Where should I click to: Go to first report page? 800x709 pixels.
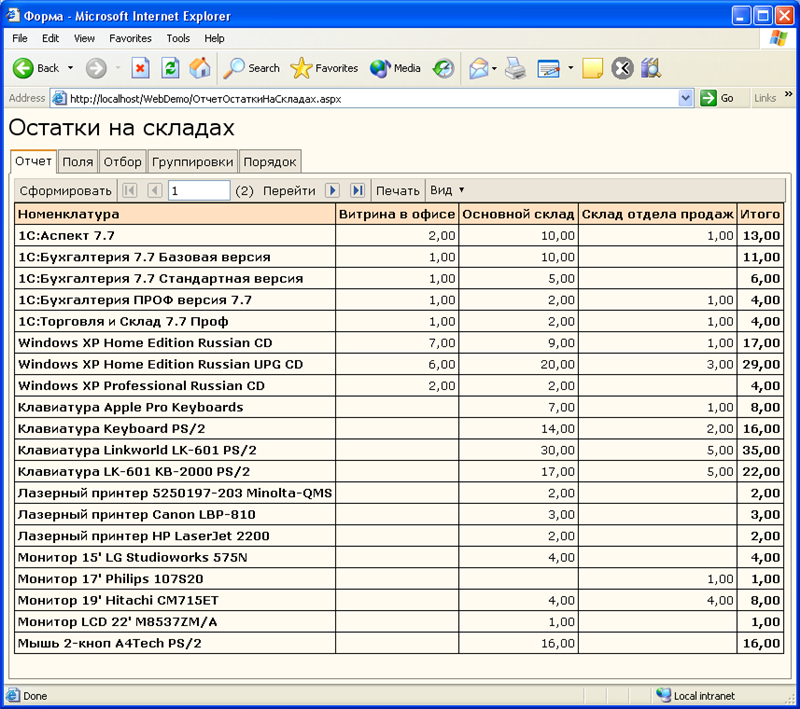(130, 190)
